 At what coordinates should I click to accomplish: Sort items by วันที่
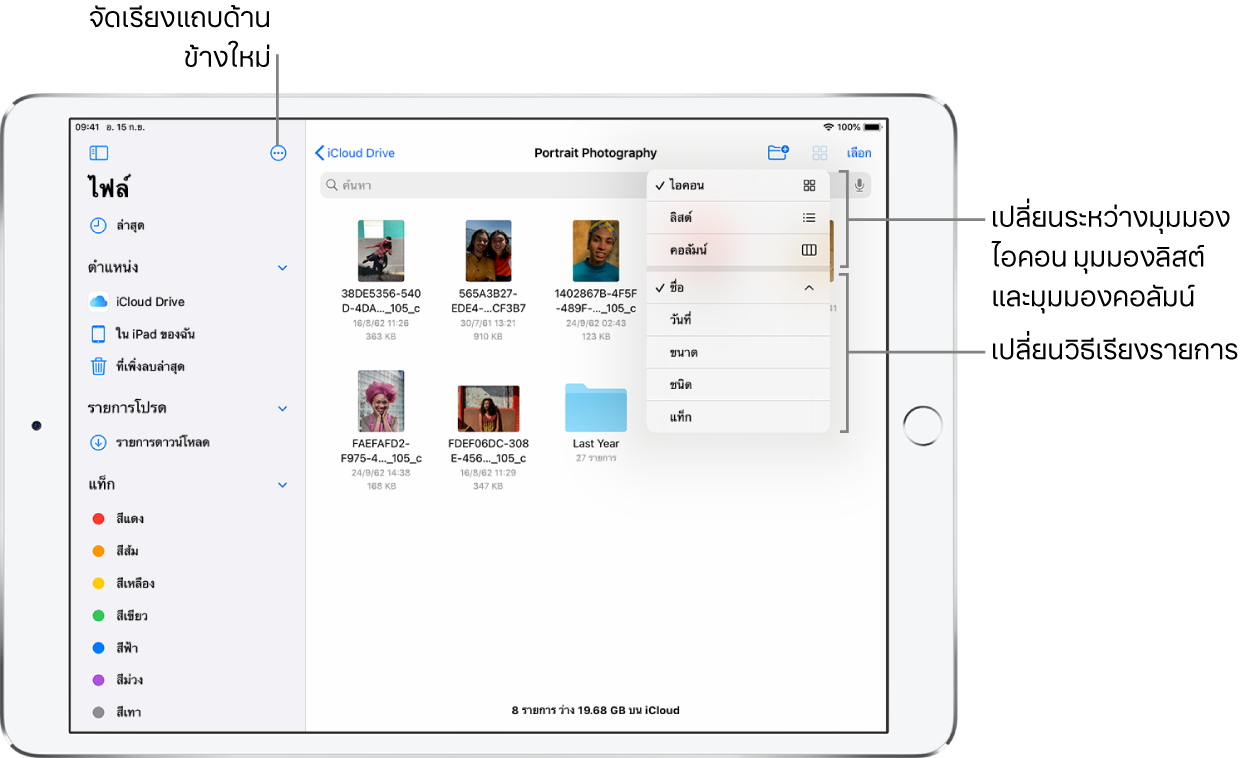click(x=738, y=320)
